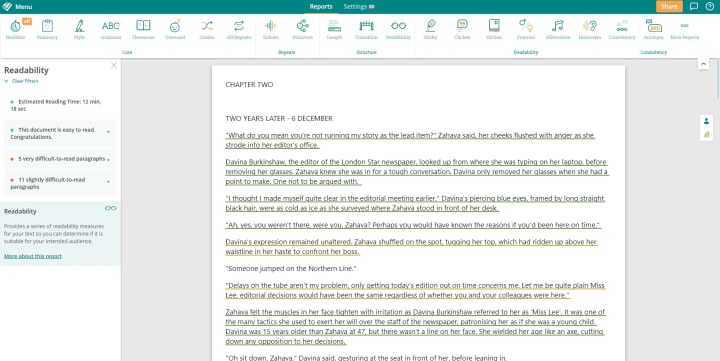Close the Readability side panel

click(114, 65)
